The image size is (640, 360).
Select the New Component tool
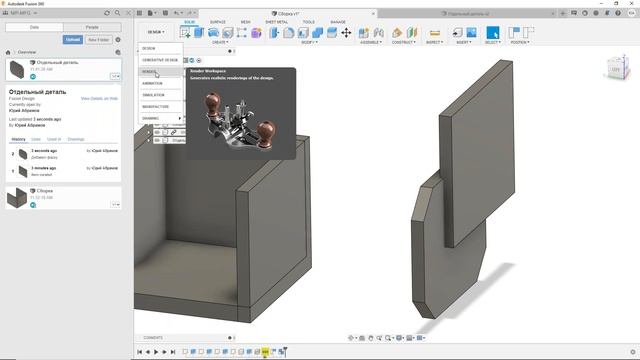click(364, 33)
